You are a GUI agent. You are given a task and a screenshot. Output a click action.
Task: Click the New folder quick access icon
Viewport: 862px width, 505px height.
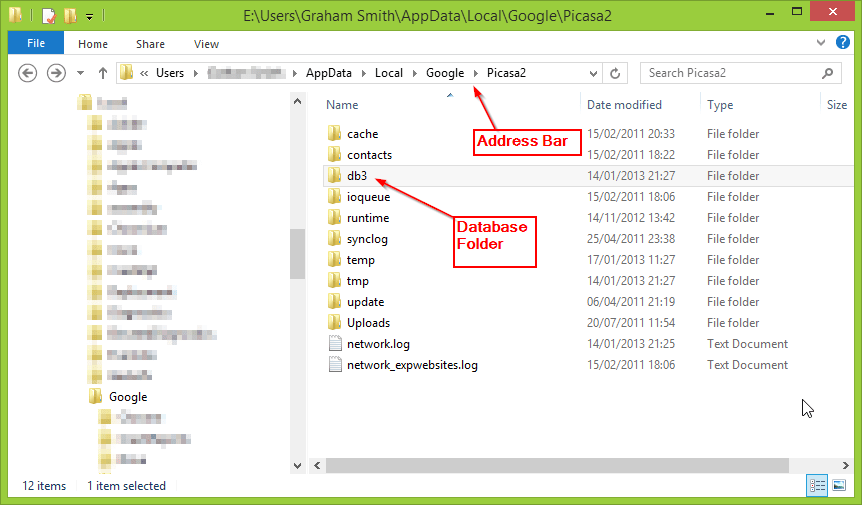70,15
